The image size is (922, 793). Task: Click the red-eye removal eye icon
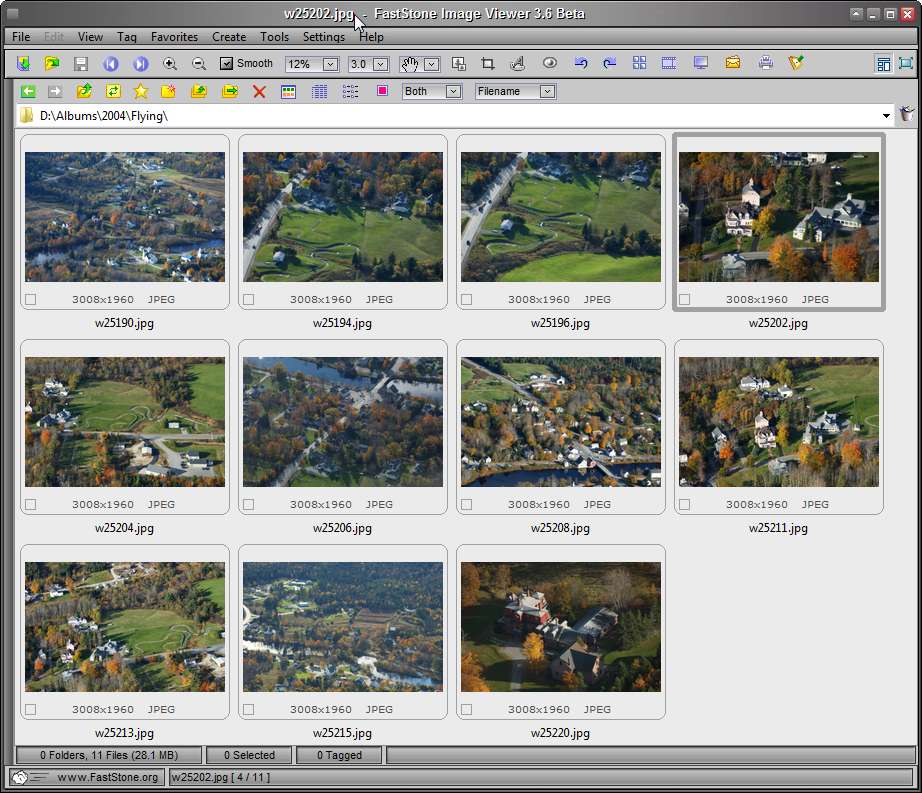550,63
